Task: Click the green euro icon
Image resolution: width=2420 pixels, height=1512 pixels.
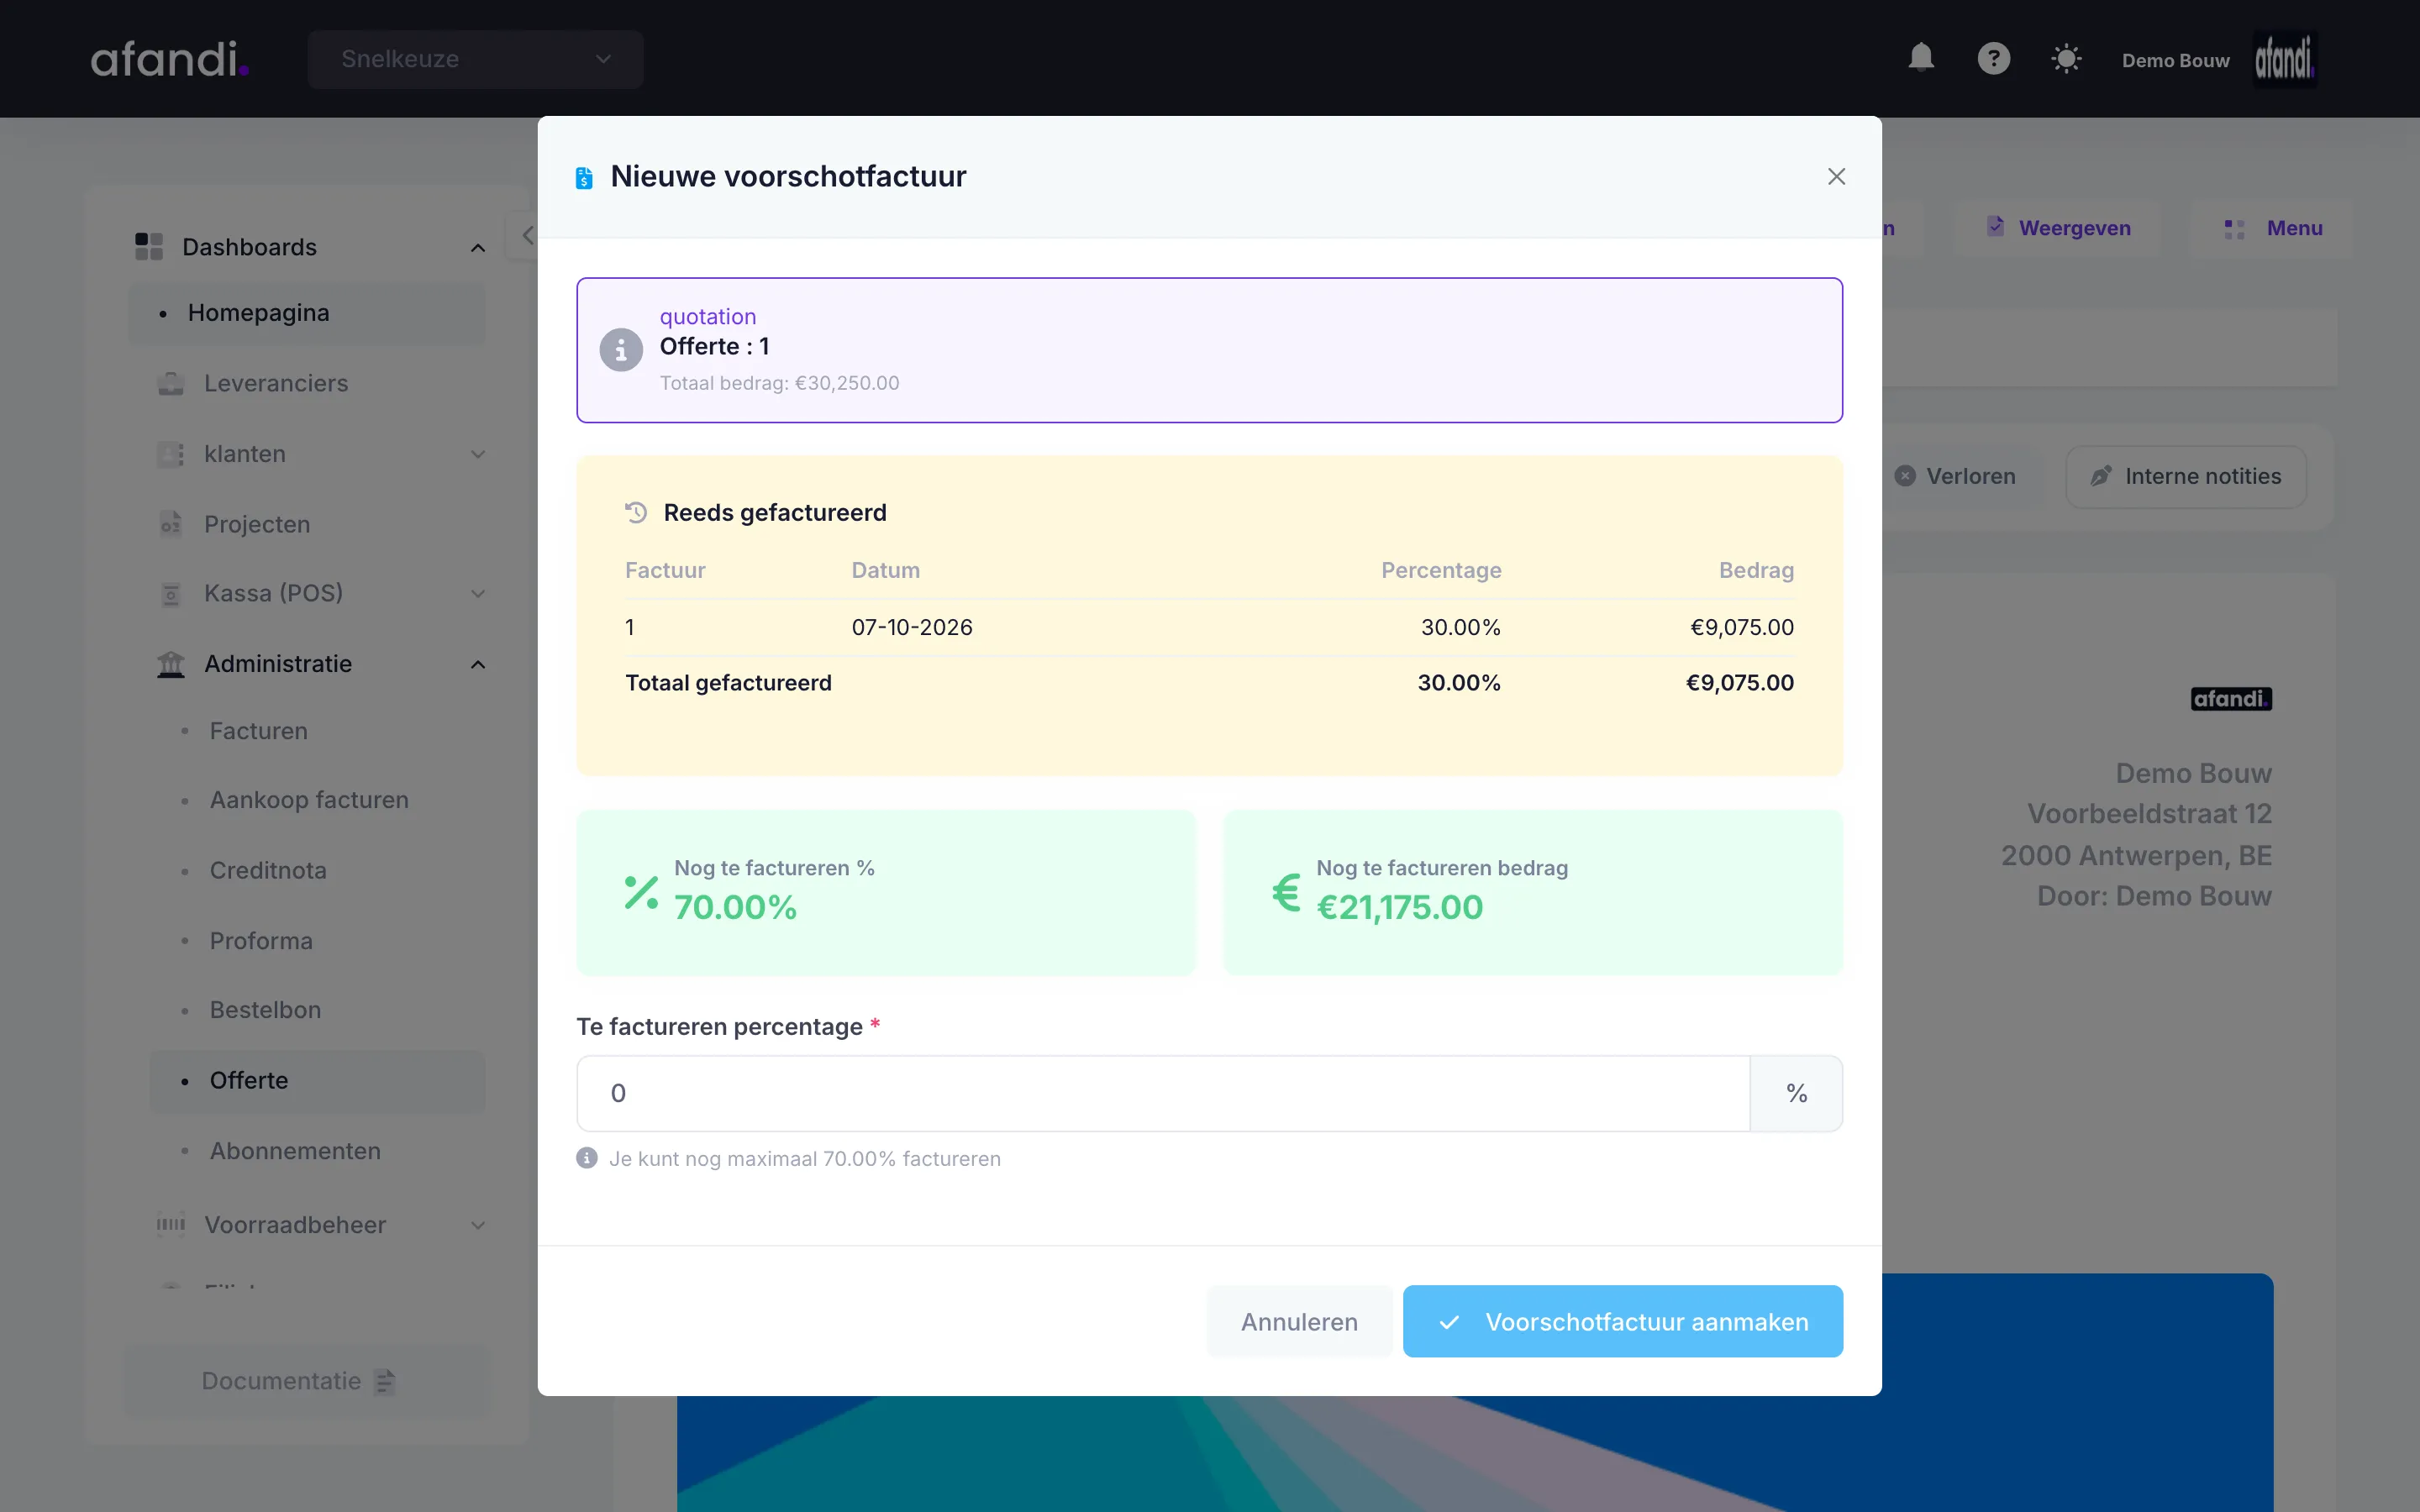Action: (1286, 891)
